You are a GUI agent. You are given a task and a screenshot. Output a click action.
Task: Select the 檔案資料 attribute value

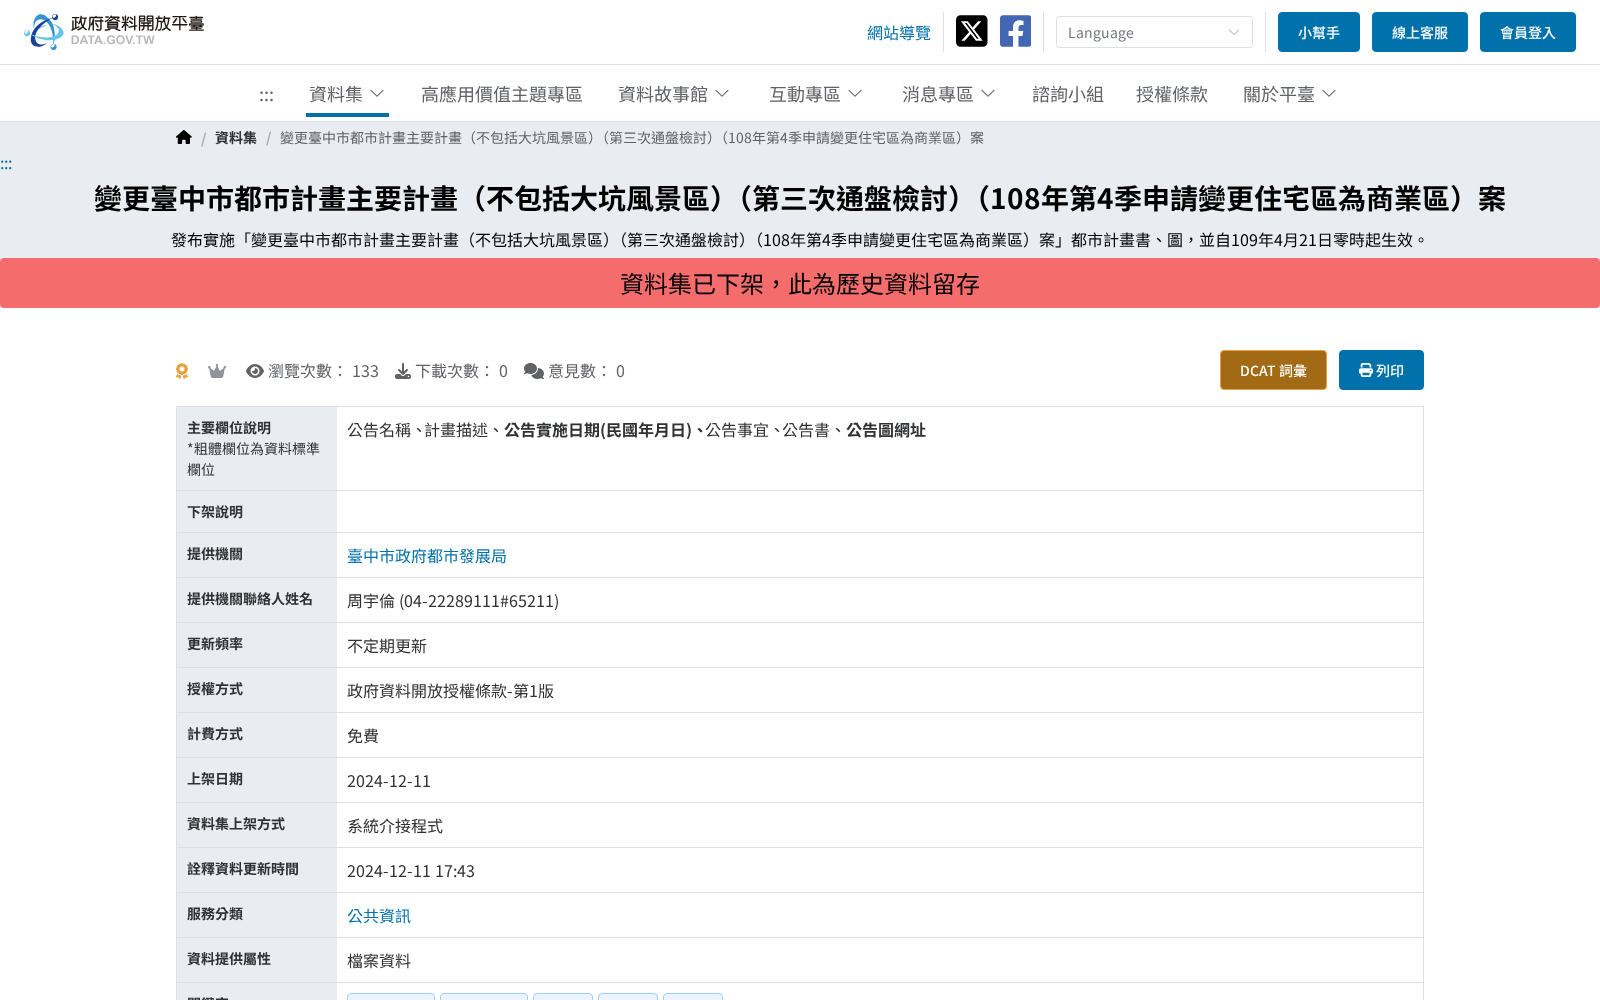(379, 961)
